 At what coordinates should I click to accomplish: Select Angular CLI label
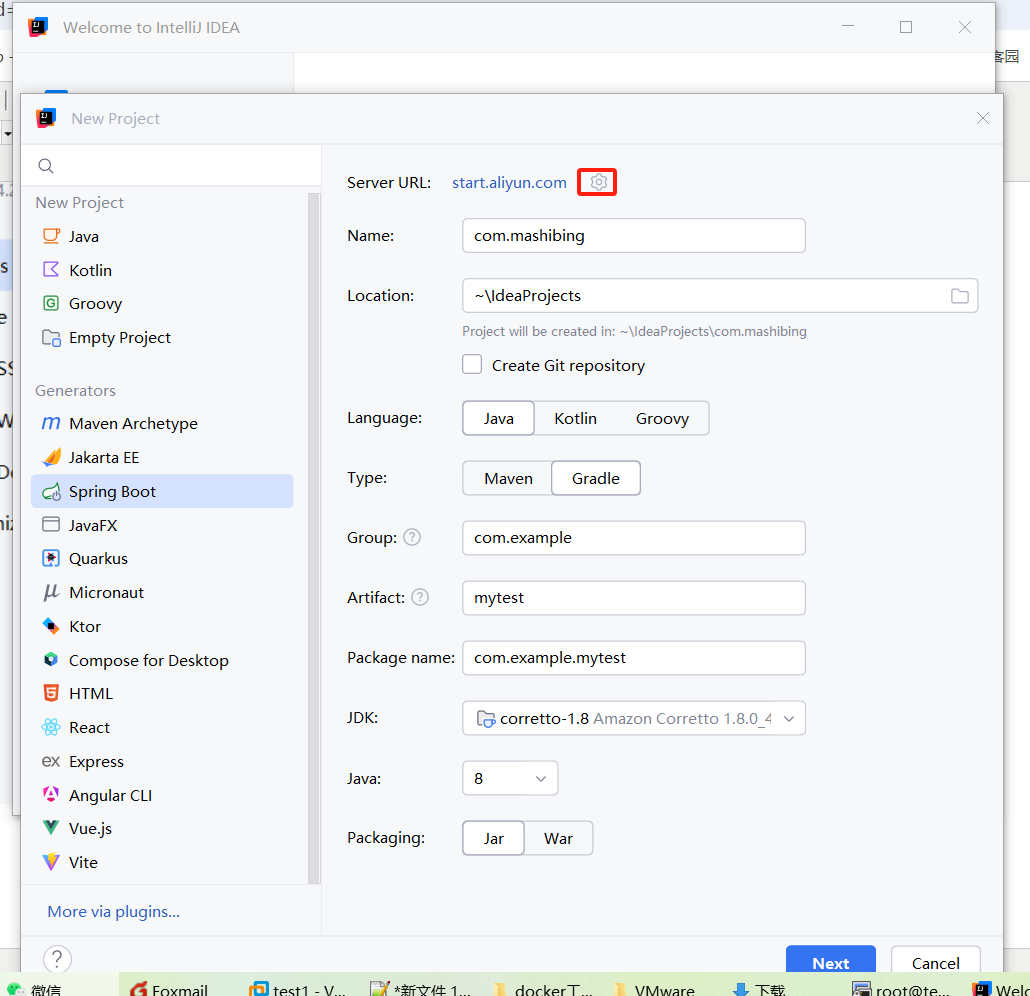click(x=110, y=795)
